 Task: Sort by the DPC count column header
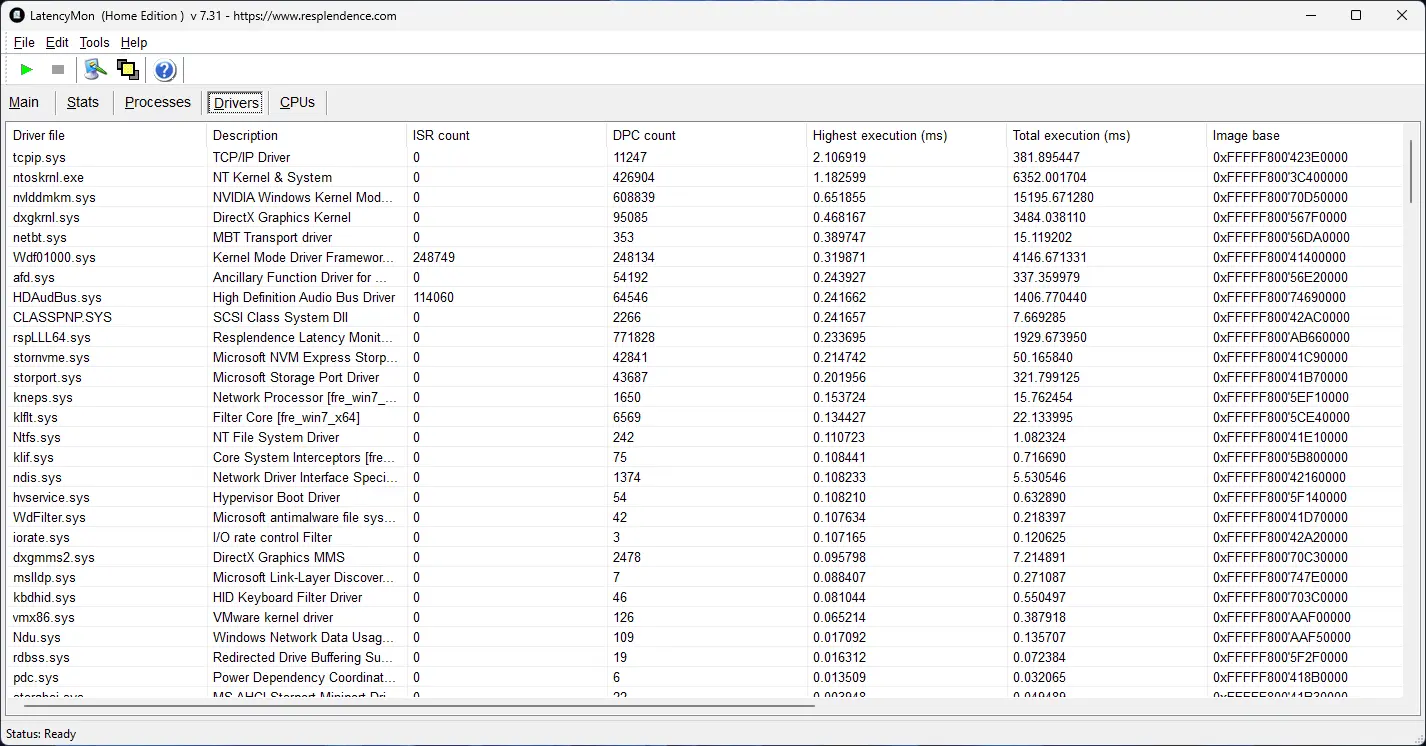[x=707, y=135]
